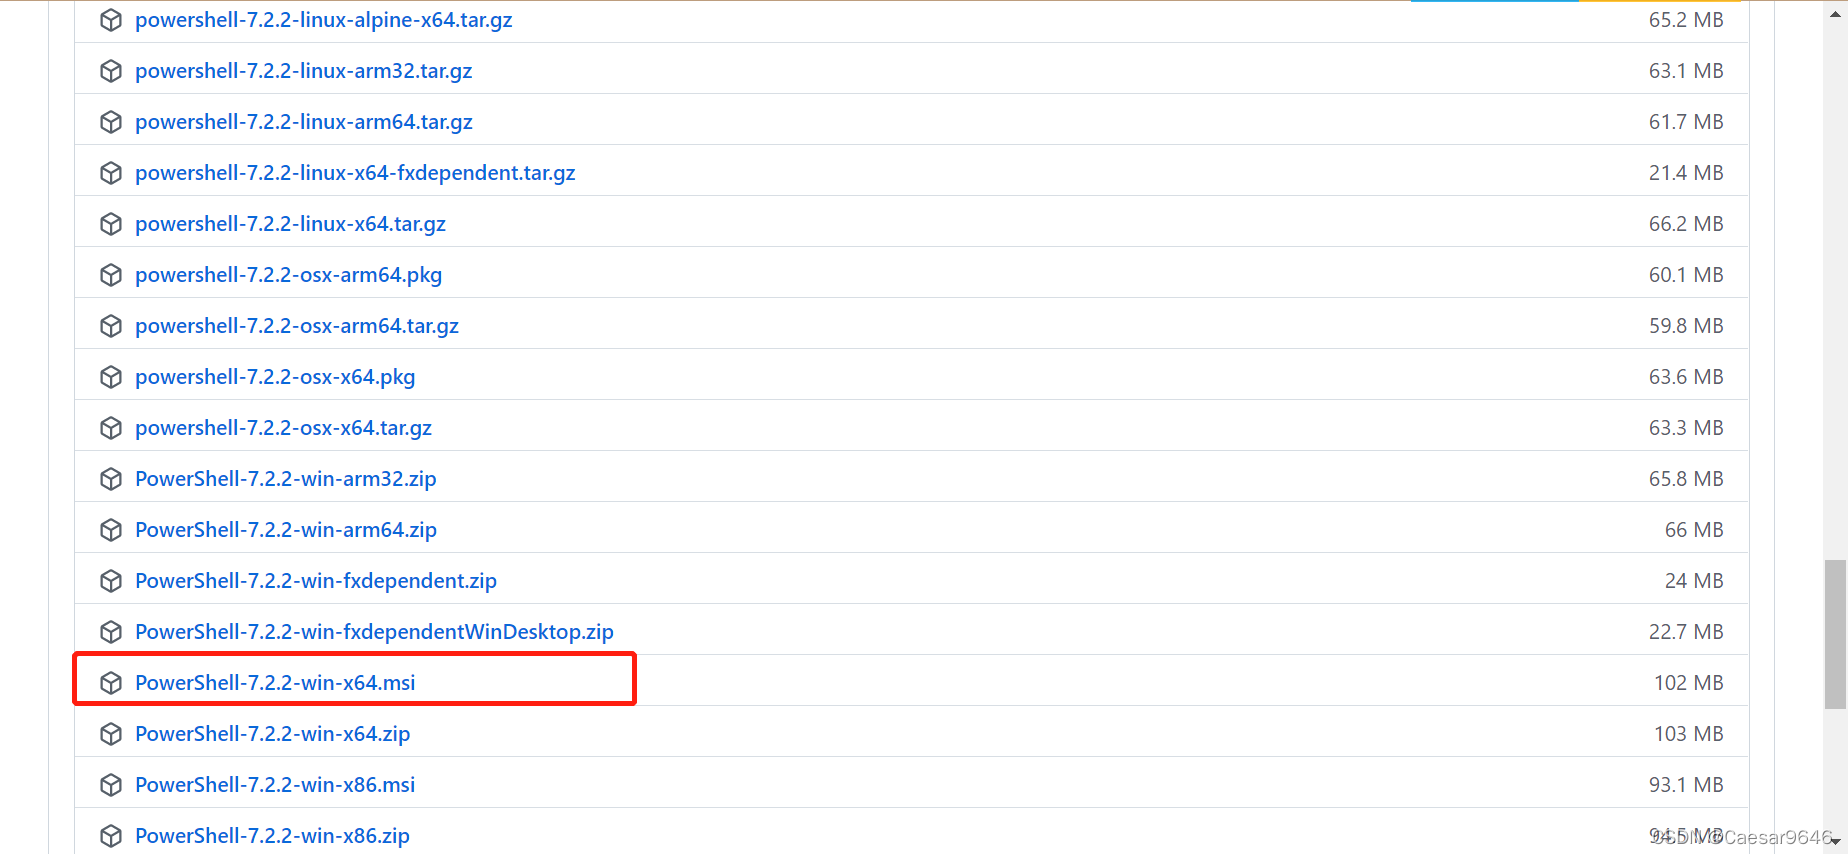
Task: Click package icon beside osx-x64.tar.gz
Action: pos(111,428)
